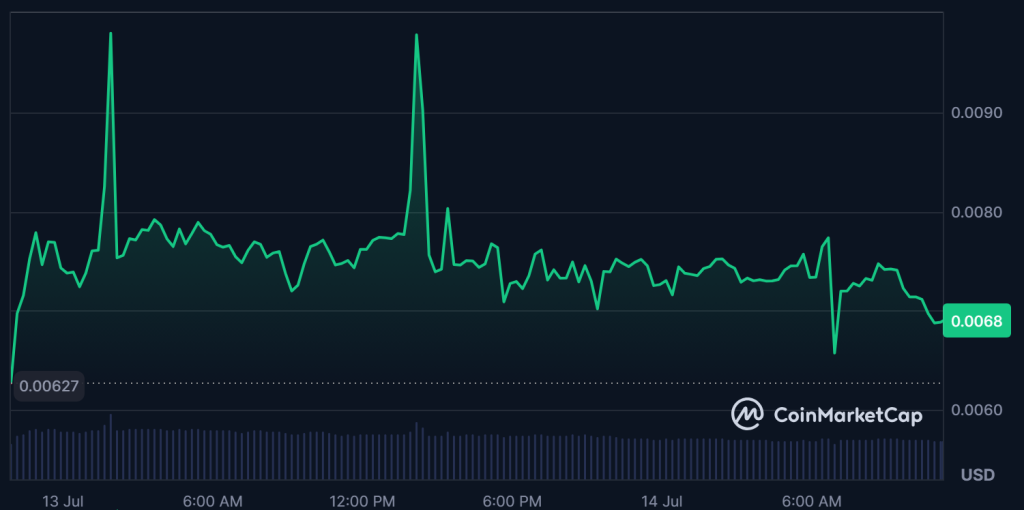Select the 0.0090 y-axis label
The width and height of the screenshot is (1024, 510).
[975, 113]
